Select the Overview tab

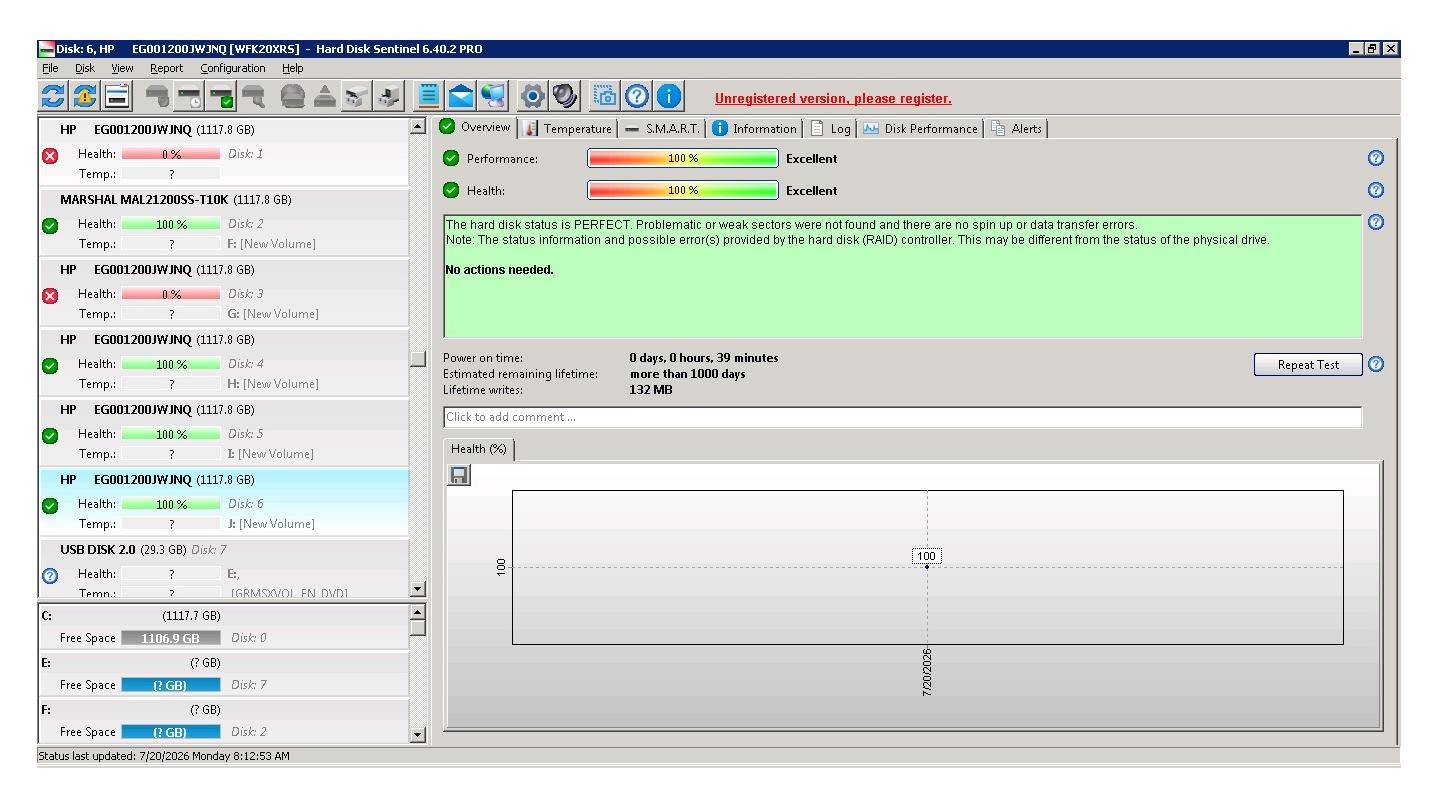[x=476, y=127]
